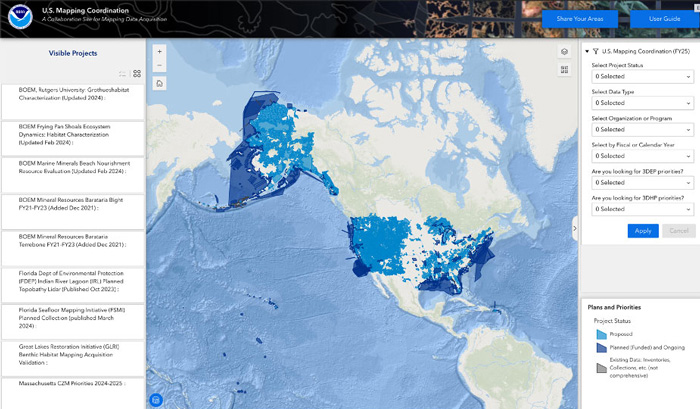Click the filter funnel icon

coord(596,51)
